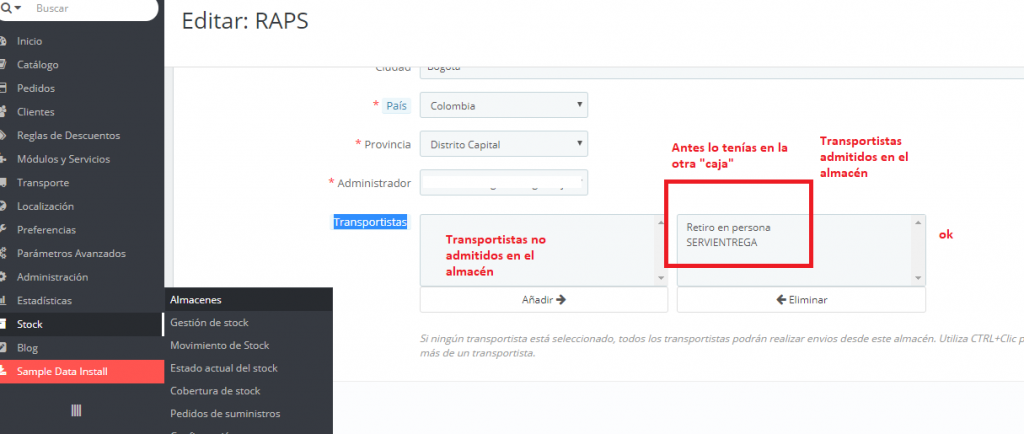Click the Clientes sidebar icon

[x=4, y=112]
